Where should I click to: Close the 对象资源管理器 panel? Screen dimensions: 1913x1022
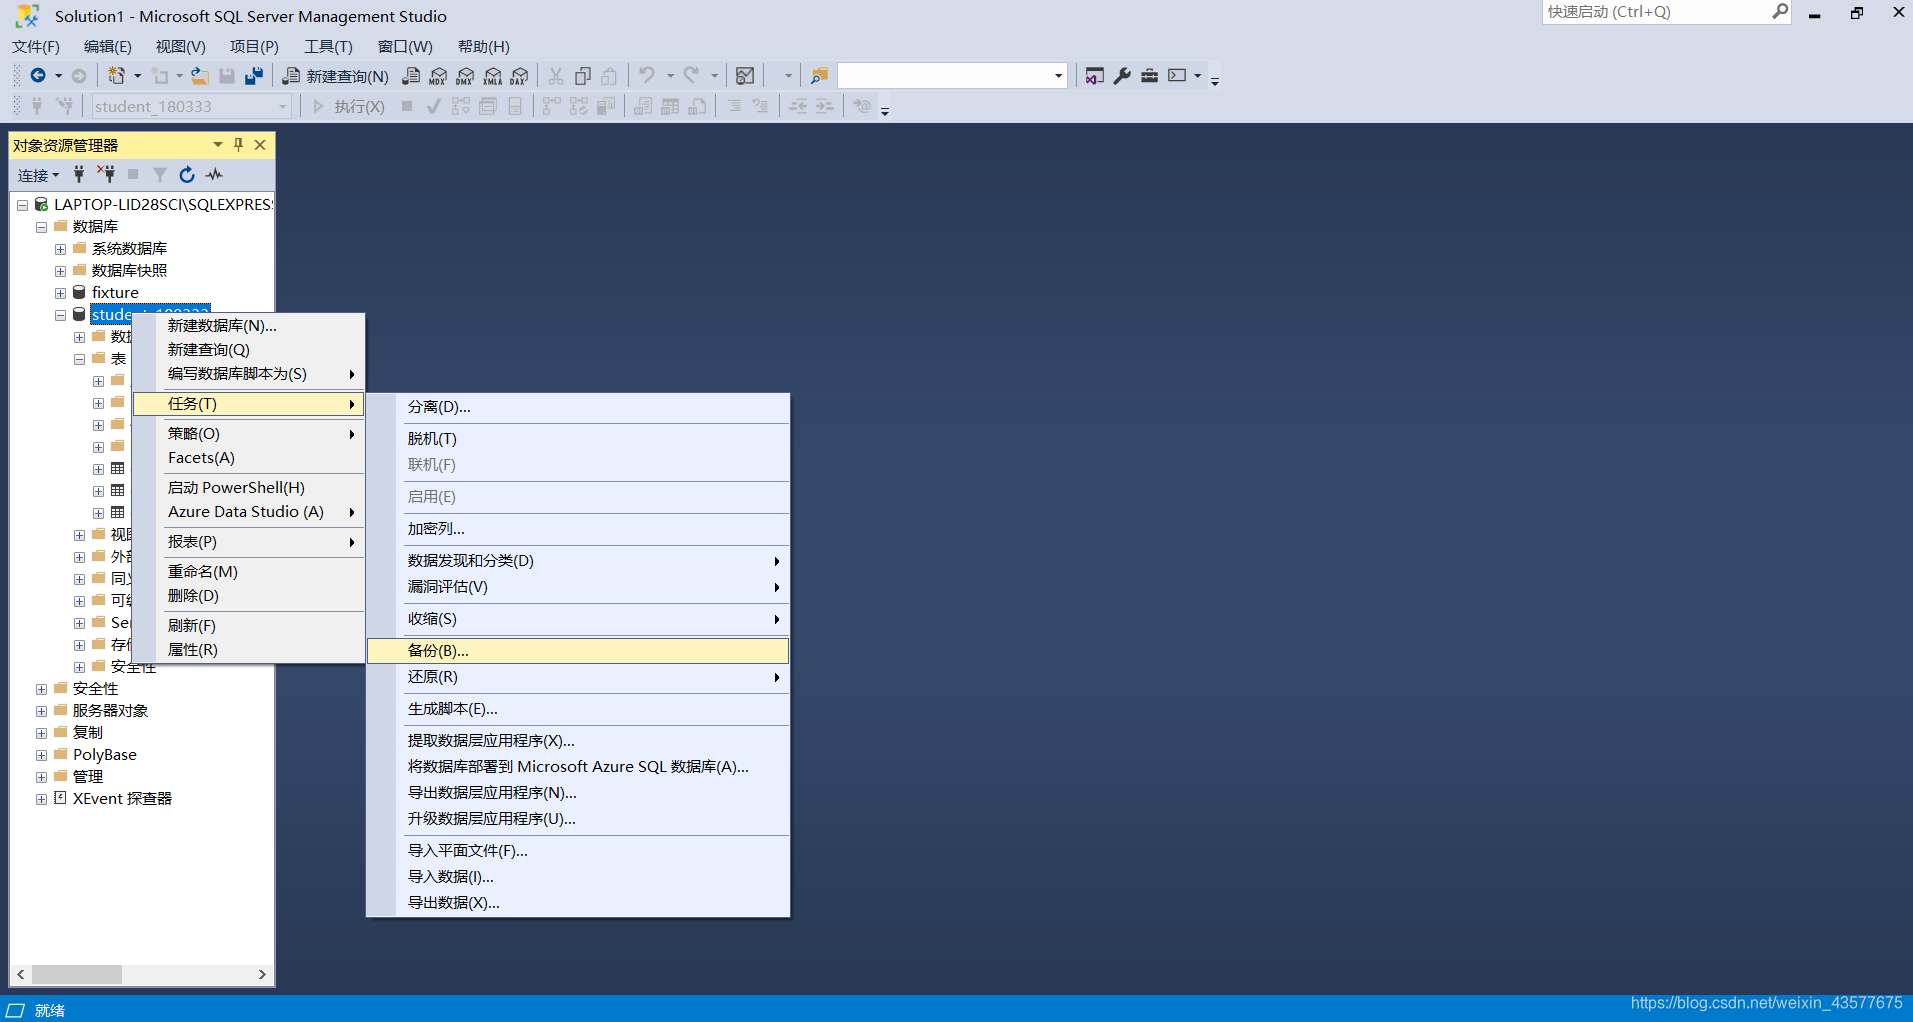coord(260,145)
